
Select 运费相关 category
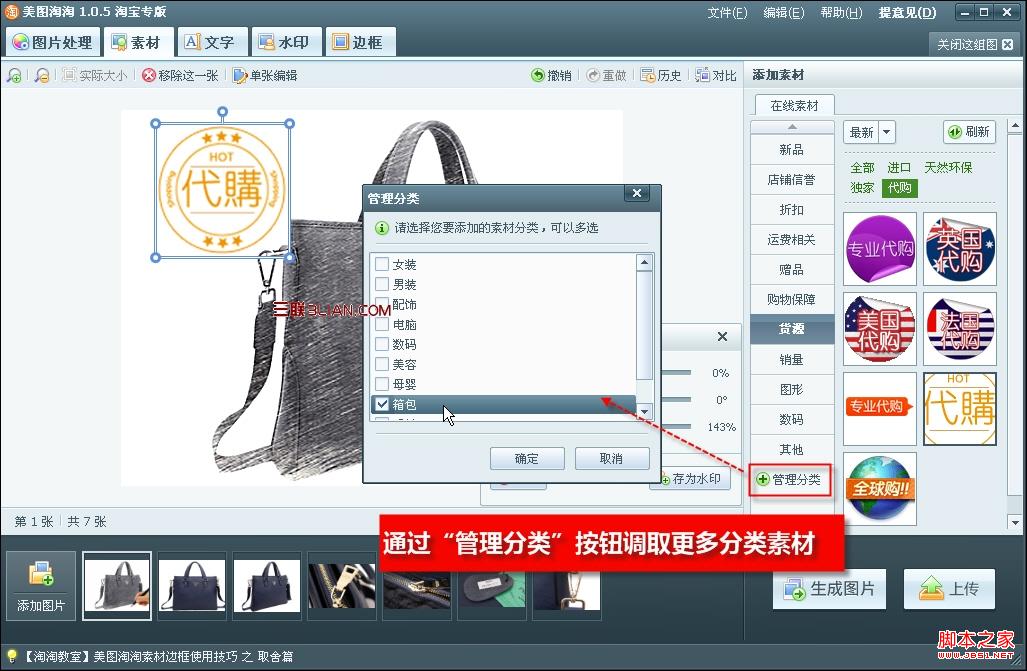(792, 239)
